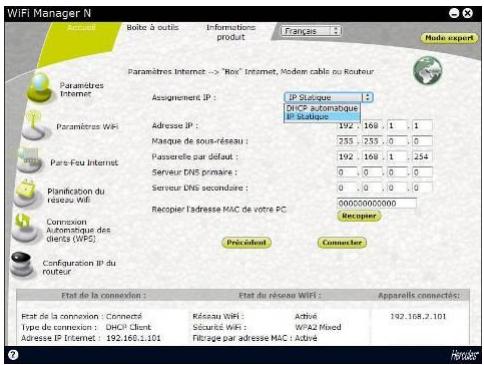Viewport: 484px width, 365px height.
Task: Click first Serveur DNS secondaire octet field
Action: pos(347,188)
